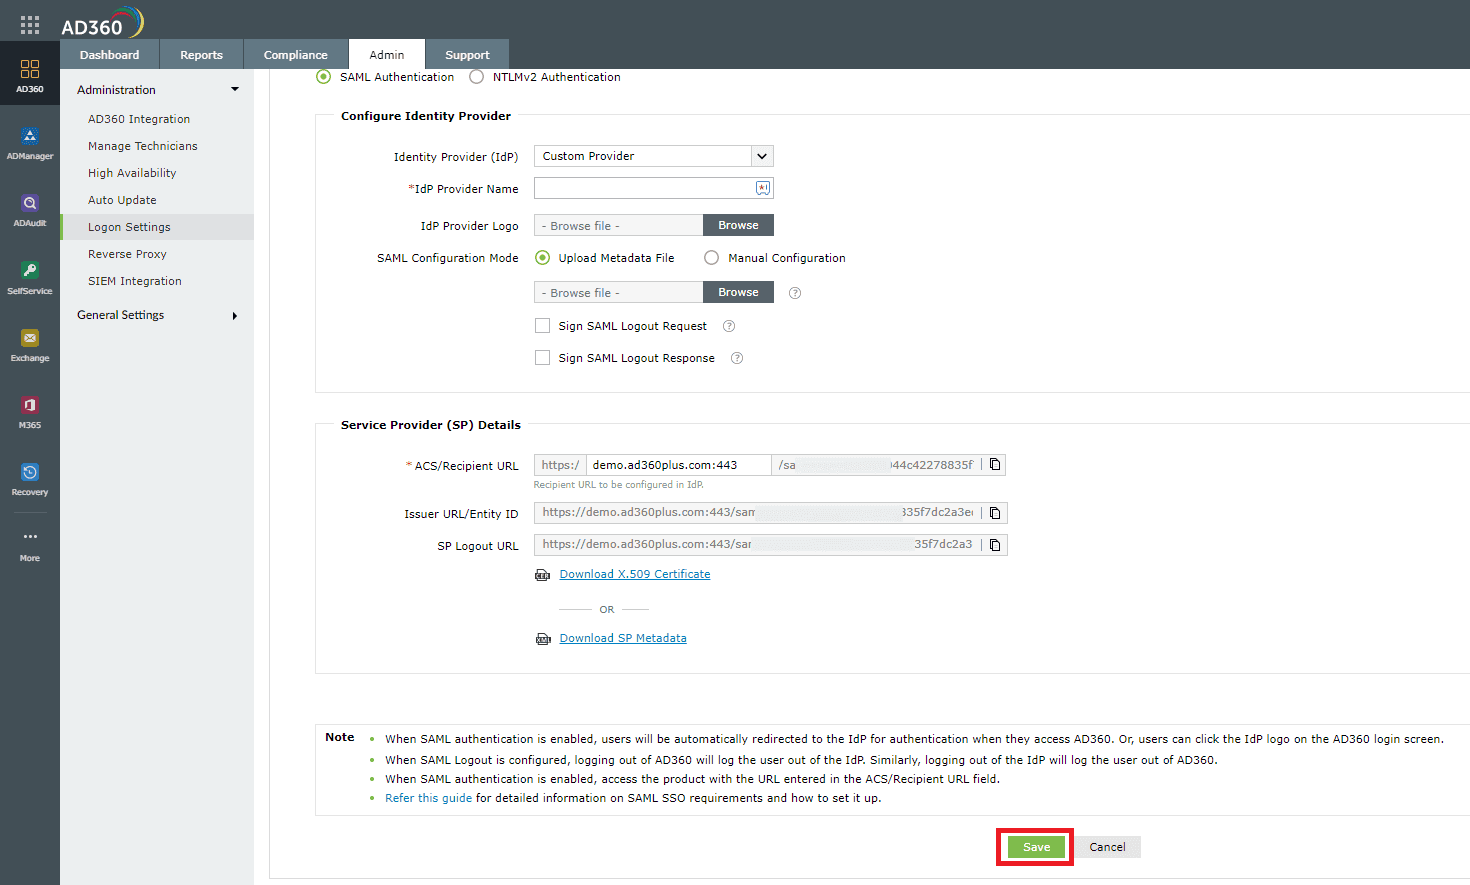This screenshot has width=1470, height=885.
Task: Enable Sign SAML Logout Request
Action: (x=543, y=325)
